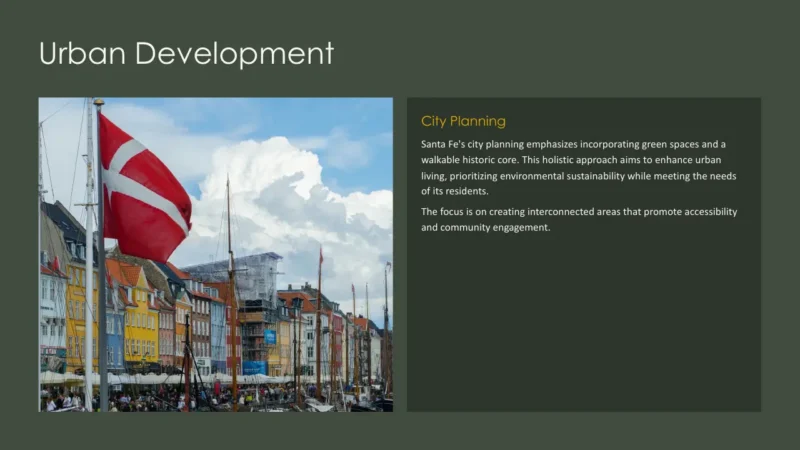Click the Nyhavn harbor photo with flag

coord(216,255)
